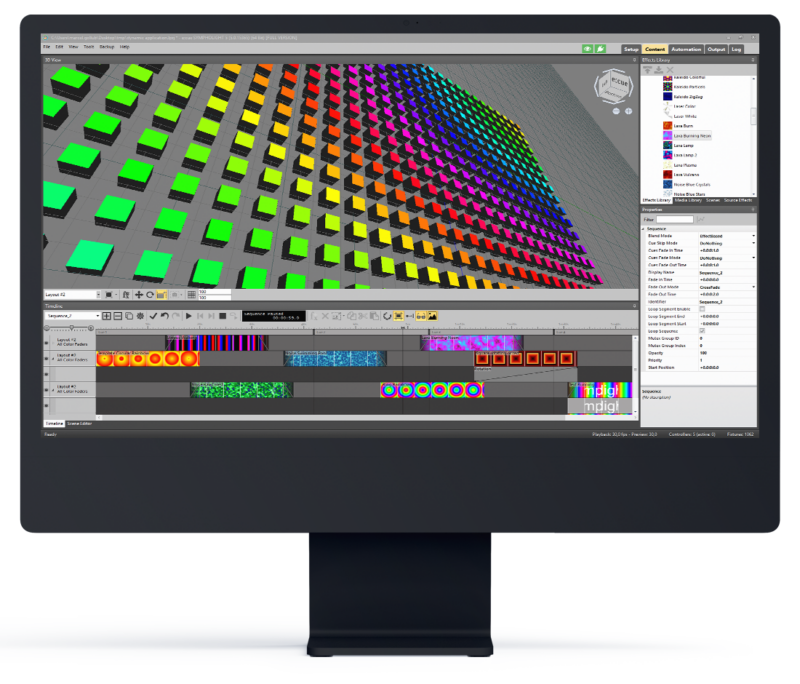Click the add (+) icon in the layout toolbar

point(137,293)
